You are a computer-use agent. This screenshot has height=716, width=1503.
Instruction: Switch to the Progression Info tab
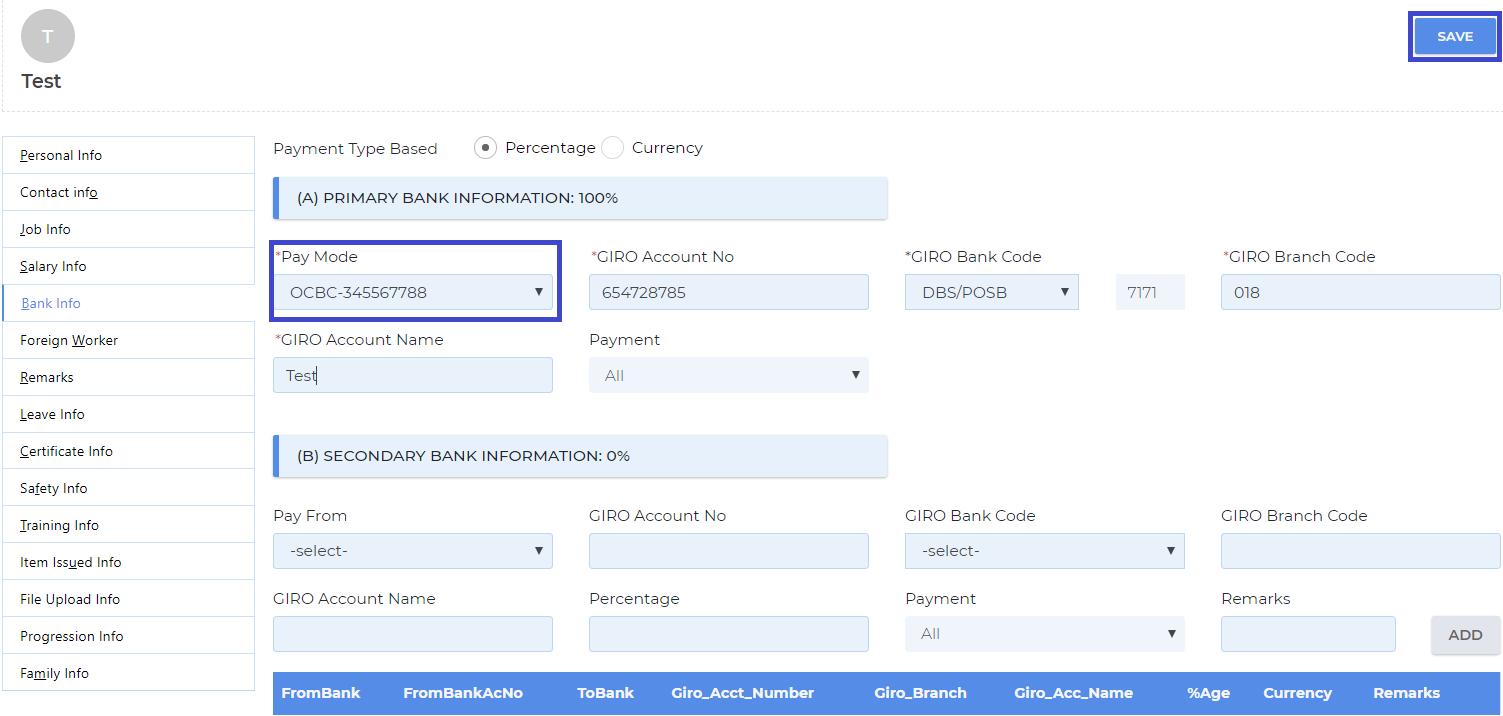click(128, 636)
